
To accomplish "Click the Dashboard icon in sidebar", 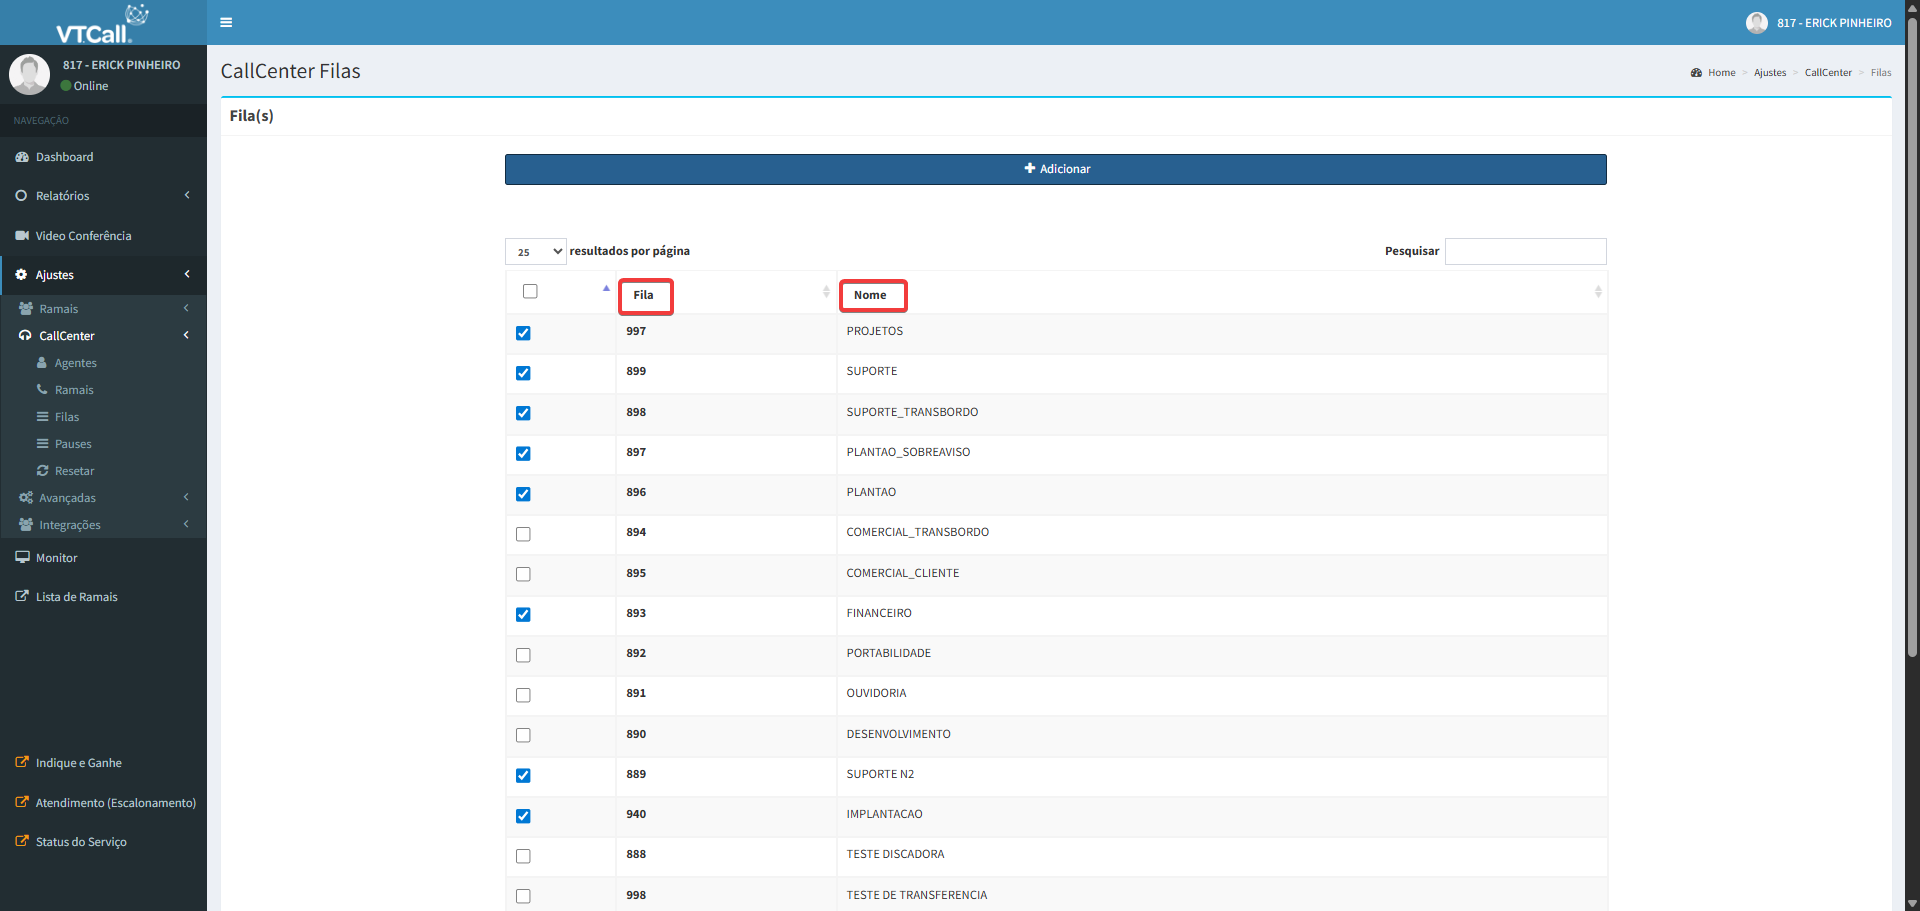I will (x=22, y=157).
